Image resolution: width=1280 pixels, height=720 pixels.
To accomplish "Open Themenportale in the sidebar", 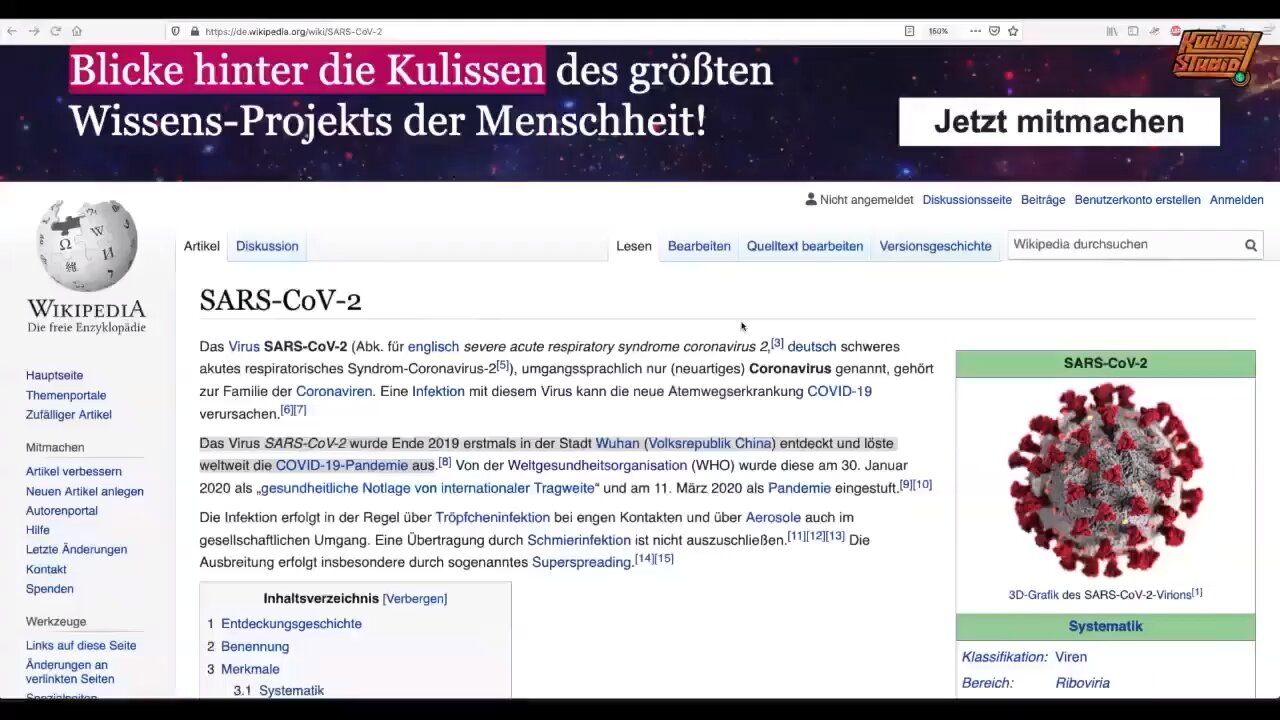I will (66, 395).
